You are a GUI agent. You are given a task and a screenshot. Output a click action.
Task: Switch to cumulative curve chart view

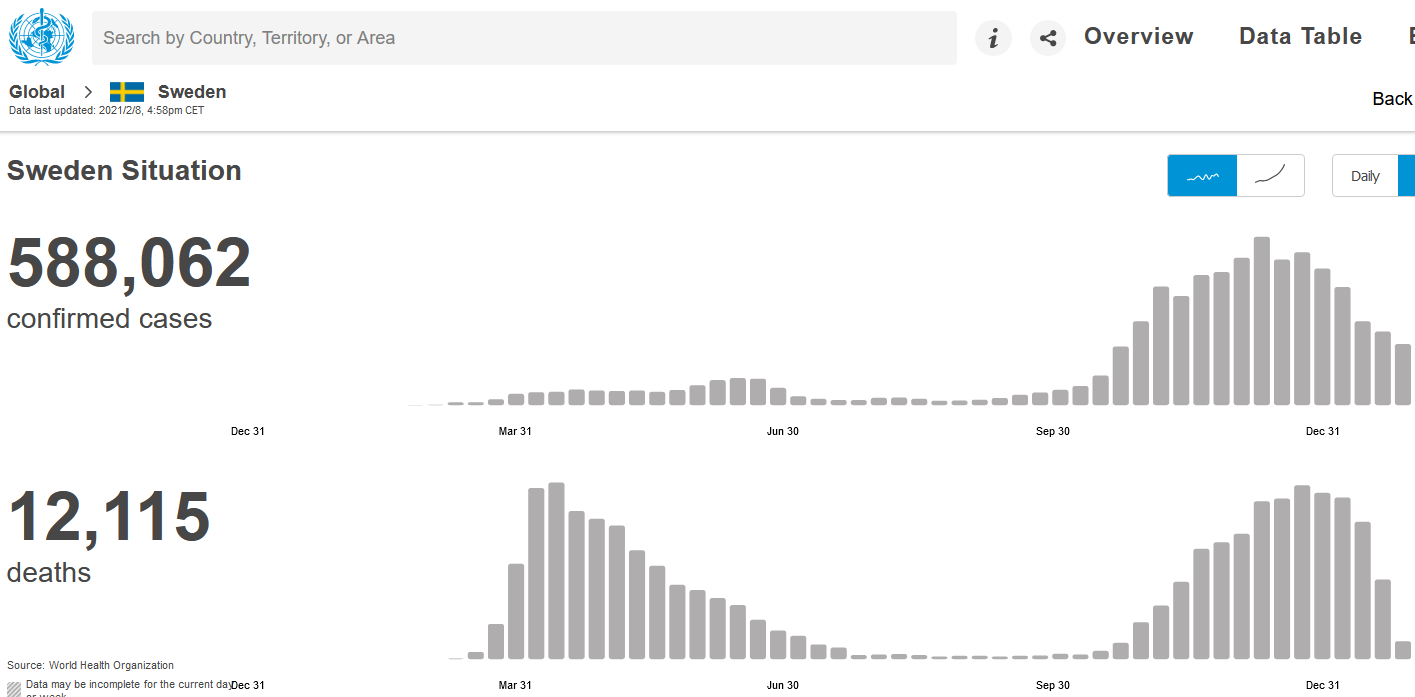1270,176
